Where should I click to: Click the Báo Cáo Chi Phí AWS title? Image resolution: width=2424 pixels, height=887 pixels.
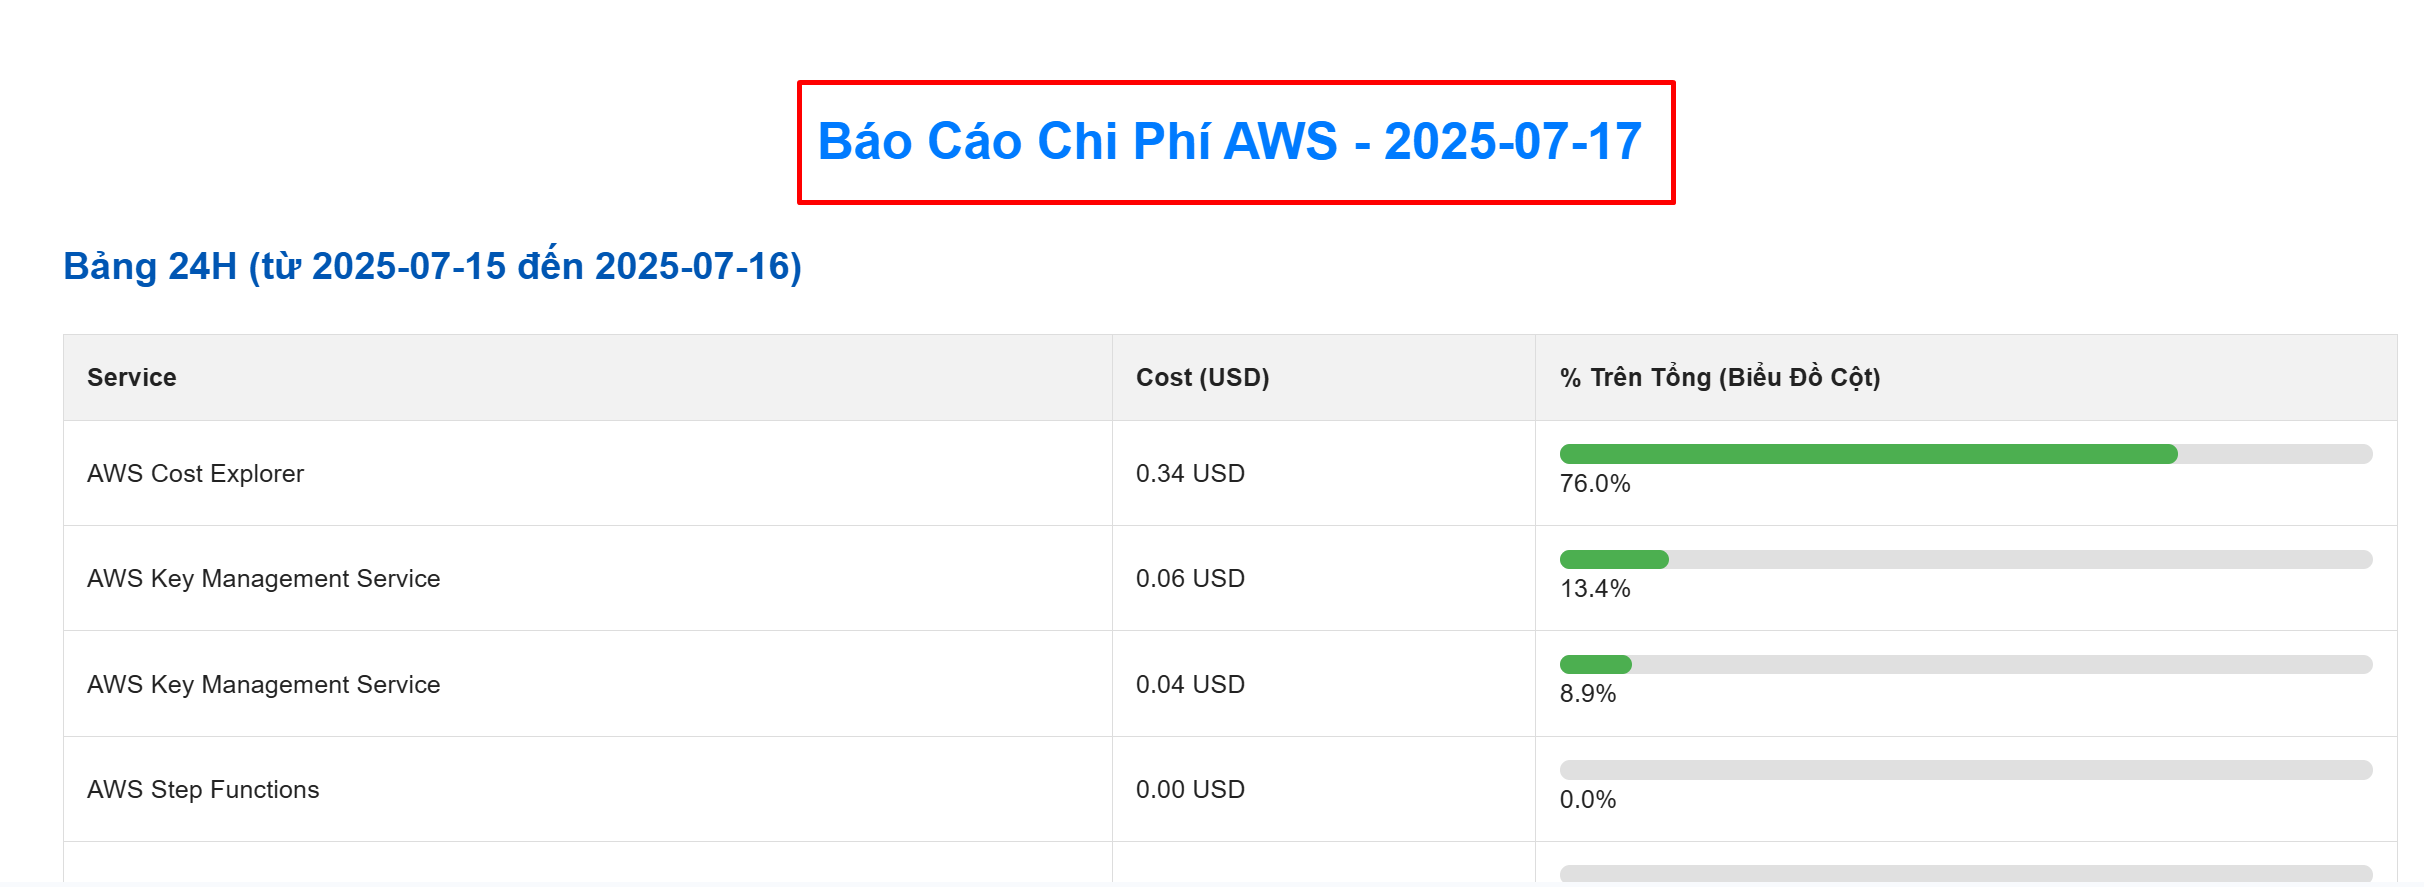click(x=1230, y=141)
